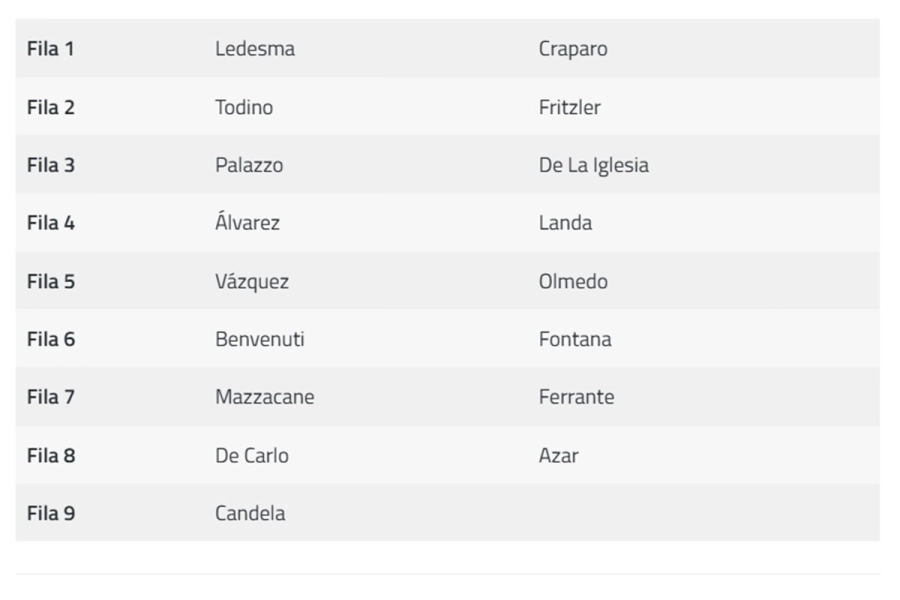Click the Fritzler entry
This screenshot has height=600, width=900.
570,107
